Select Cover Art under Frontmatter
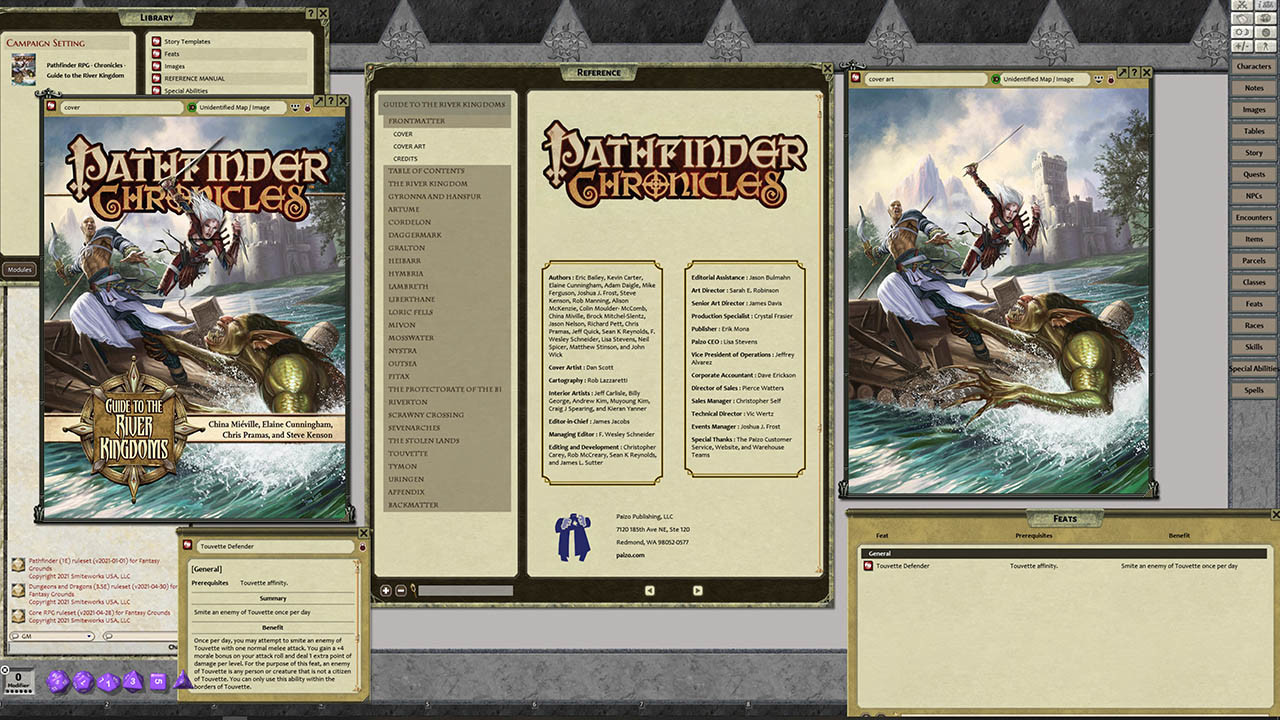Screen dimensions: 1280x720 pyautogui.click(x=409, y=146)
